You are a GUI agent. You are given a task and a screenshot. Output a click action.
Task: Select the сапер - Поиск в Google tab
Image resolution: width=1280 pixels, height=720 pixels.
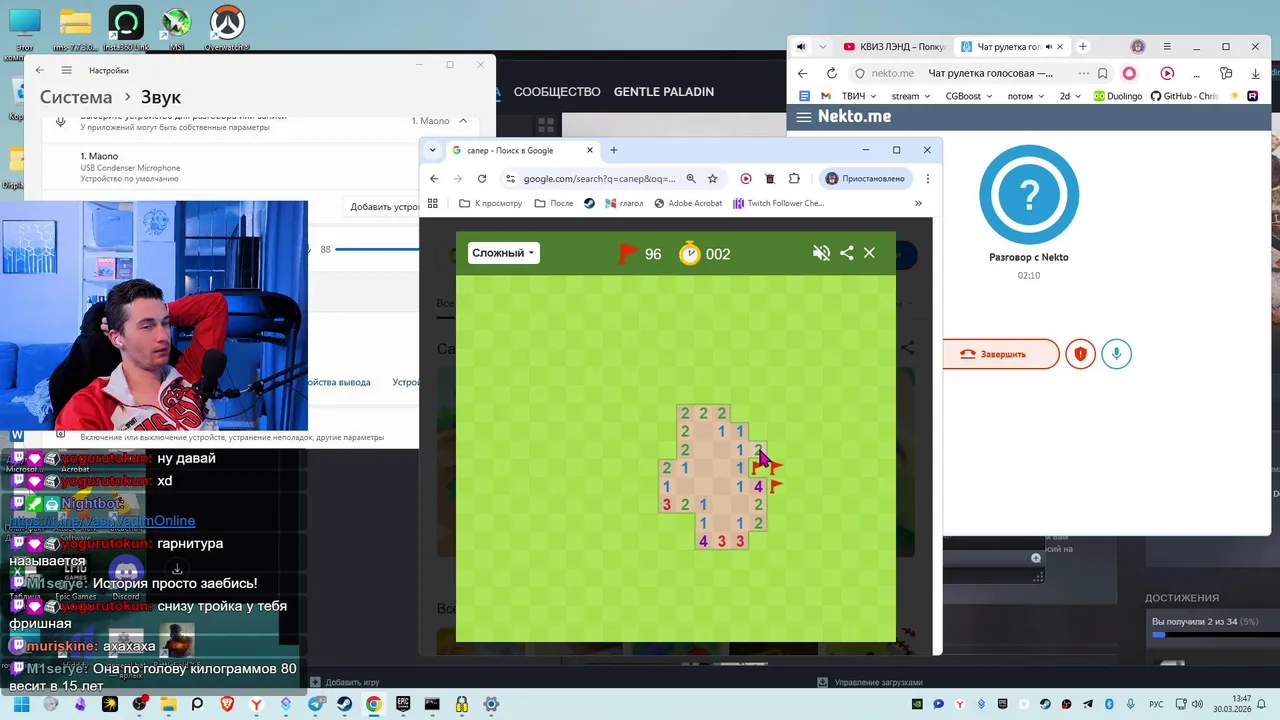point(523,150)
